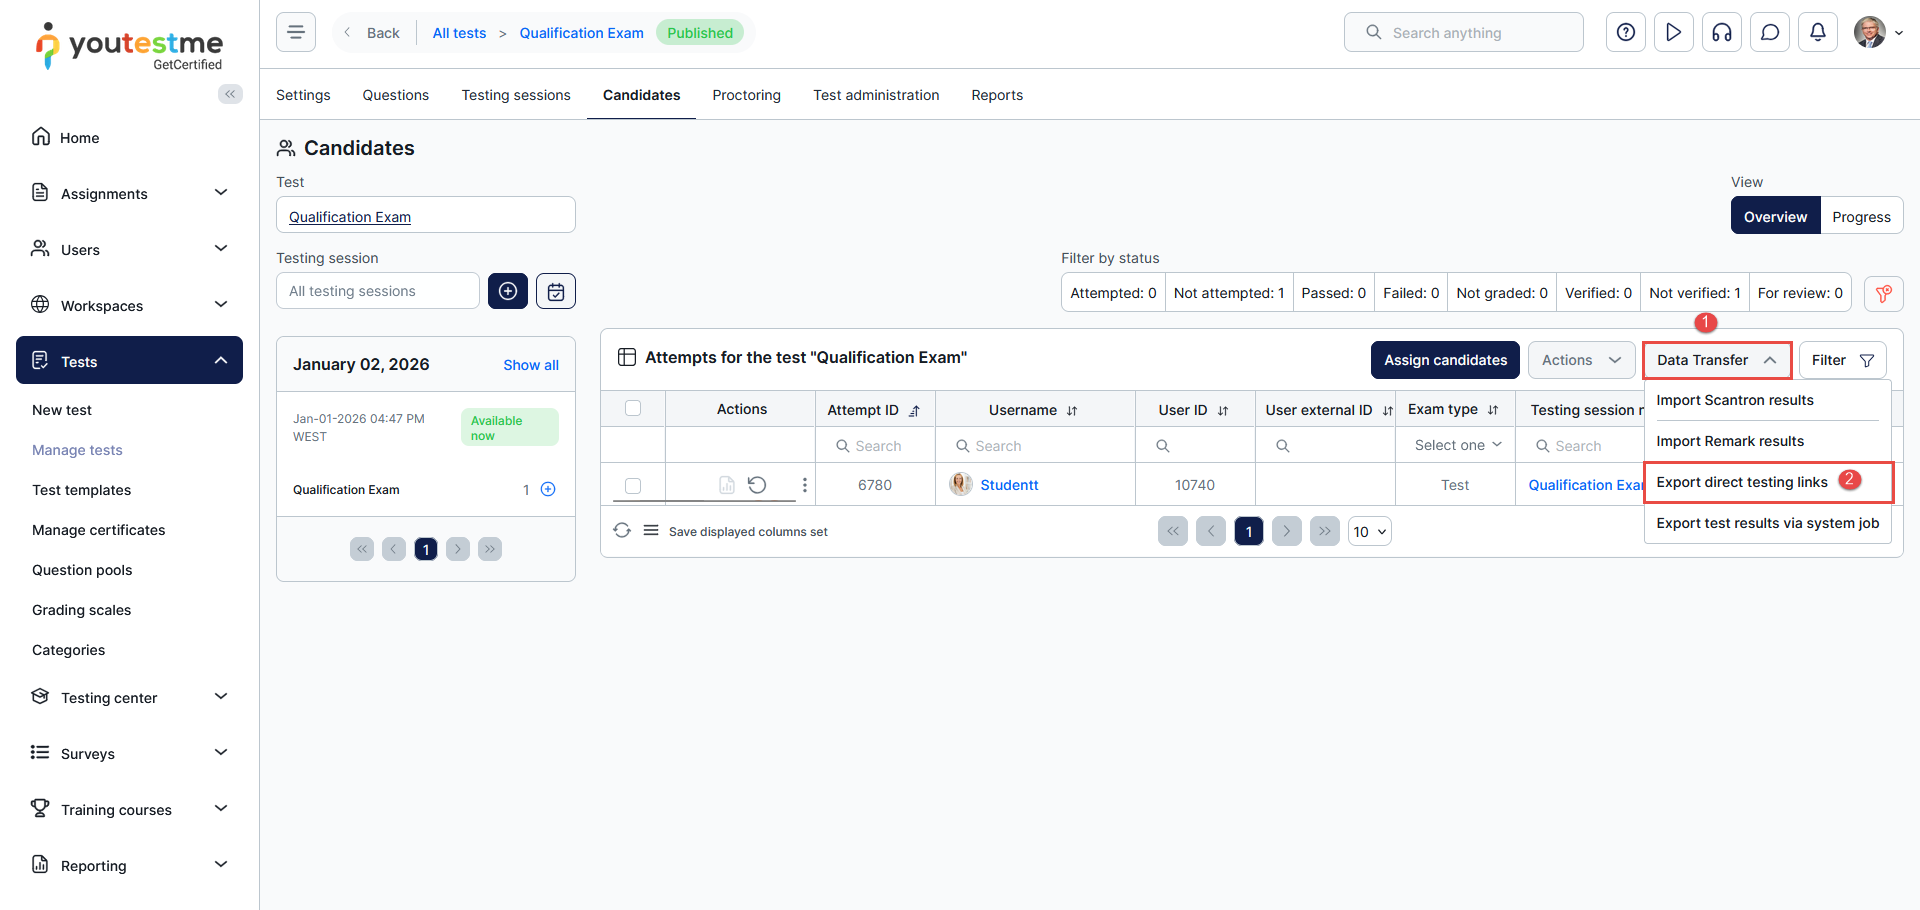This screenshot has width=1920, height=910.
Task: Switch to the Proctoring tab
Action: [746, 95]
